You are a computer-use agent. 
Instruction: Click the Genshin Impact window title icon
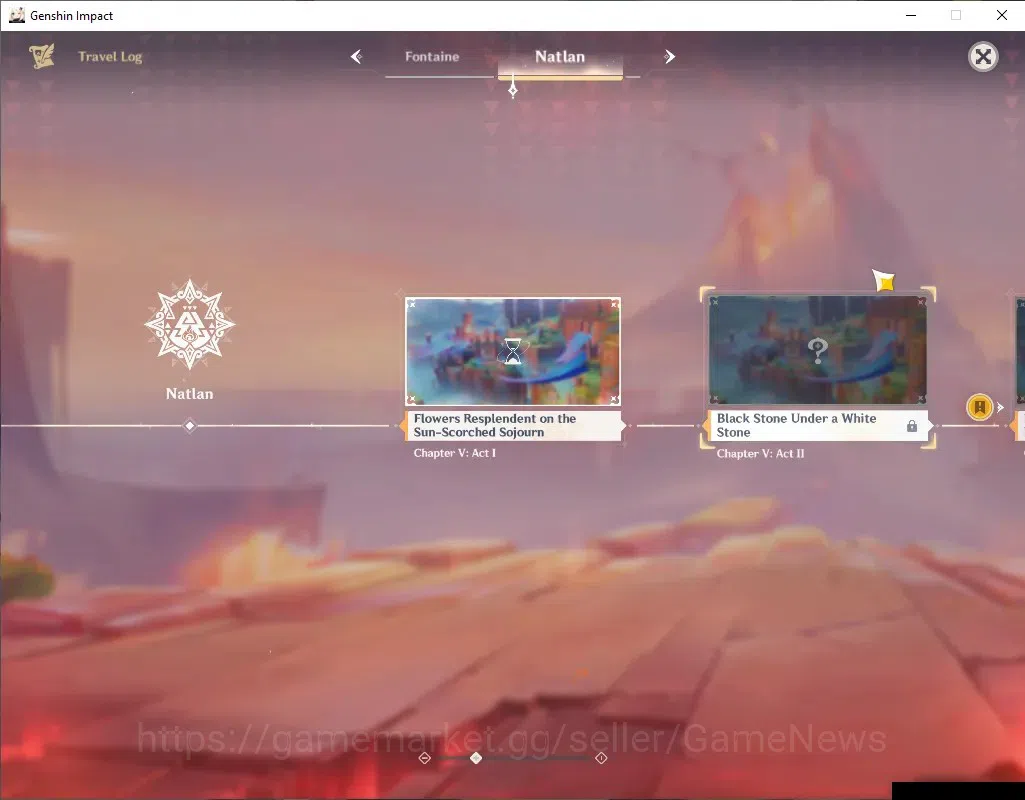pos(16,15)
